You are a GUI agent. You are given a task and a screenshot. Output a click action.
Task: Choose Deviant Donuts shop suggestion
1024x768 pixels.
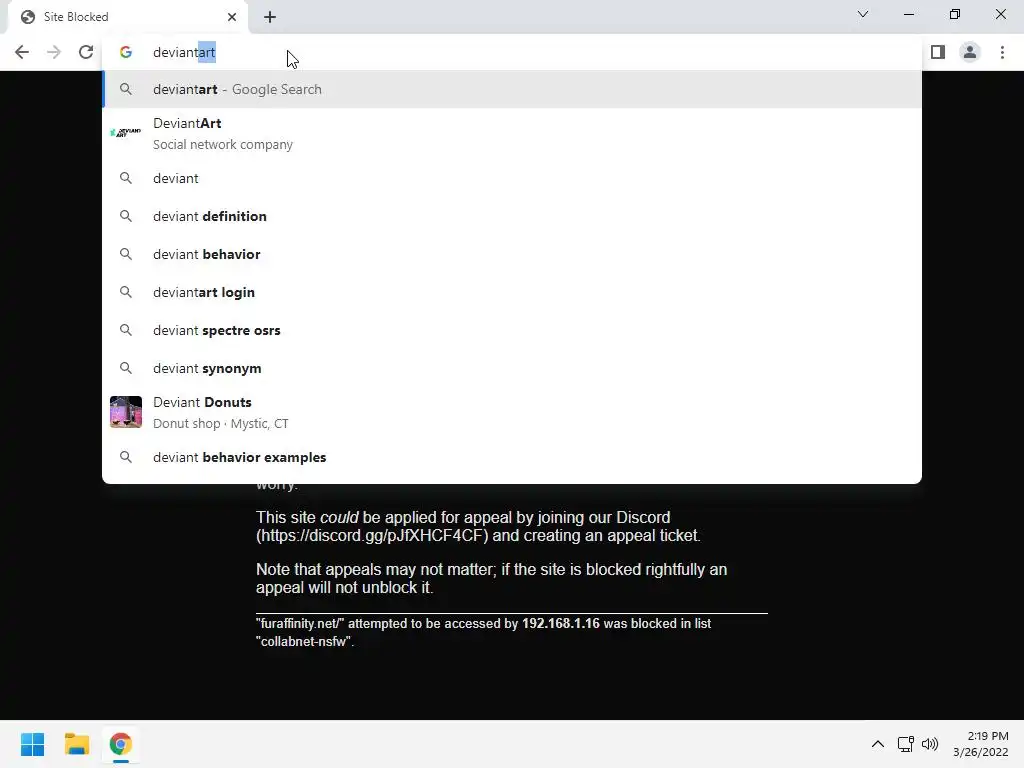pyautogui.click(x=512, y=412)
